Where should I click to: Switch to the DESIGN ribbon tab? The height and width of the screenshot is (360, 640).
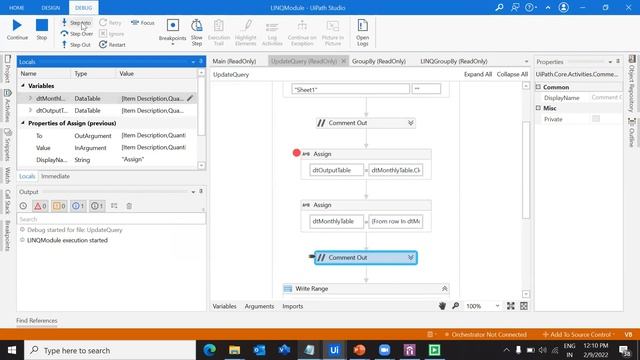tap(51, 8)
